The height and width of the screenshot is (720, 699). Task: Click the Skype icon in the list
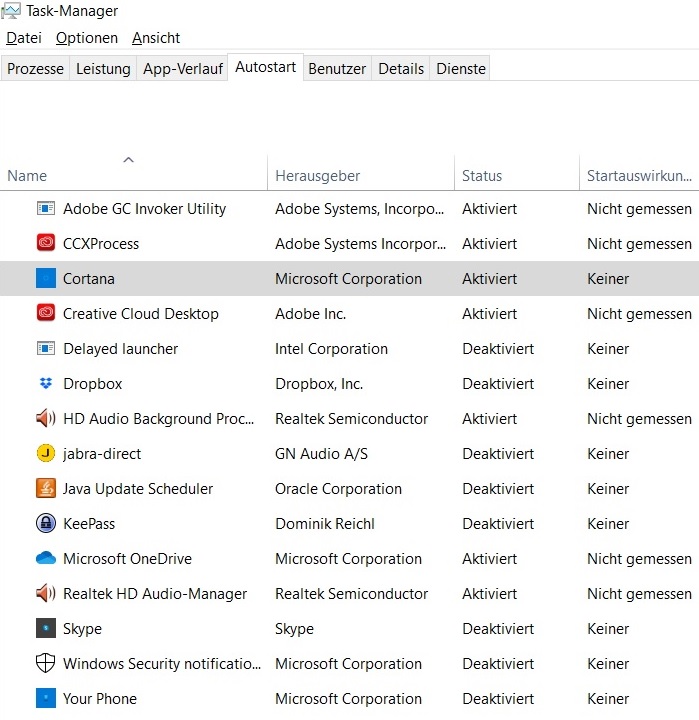point(46,629)
